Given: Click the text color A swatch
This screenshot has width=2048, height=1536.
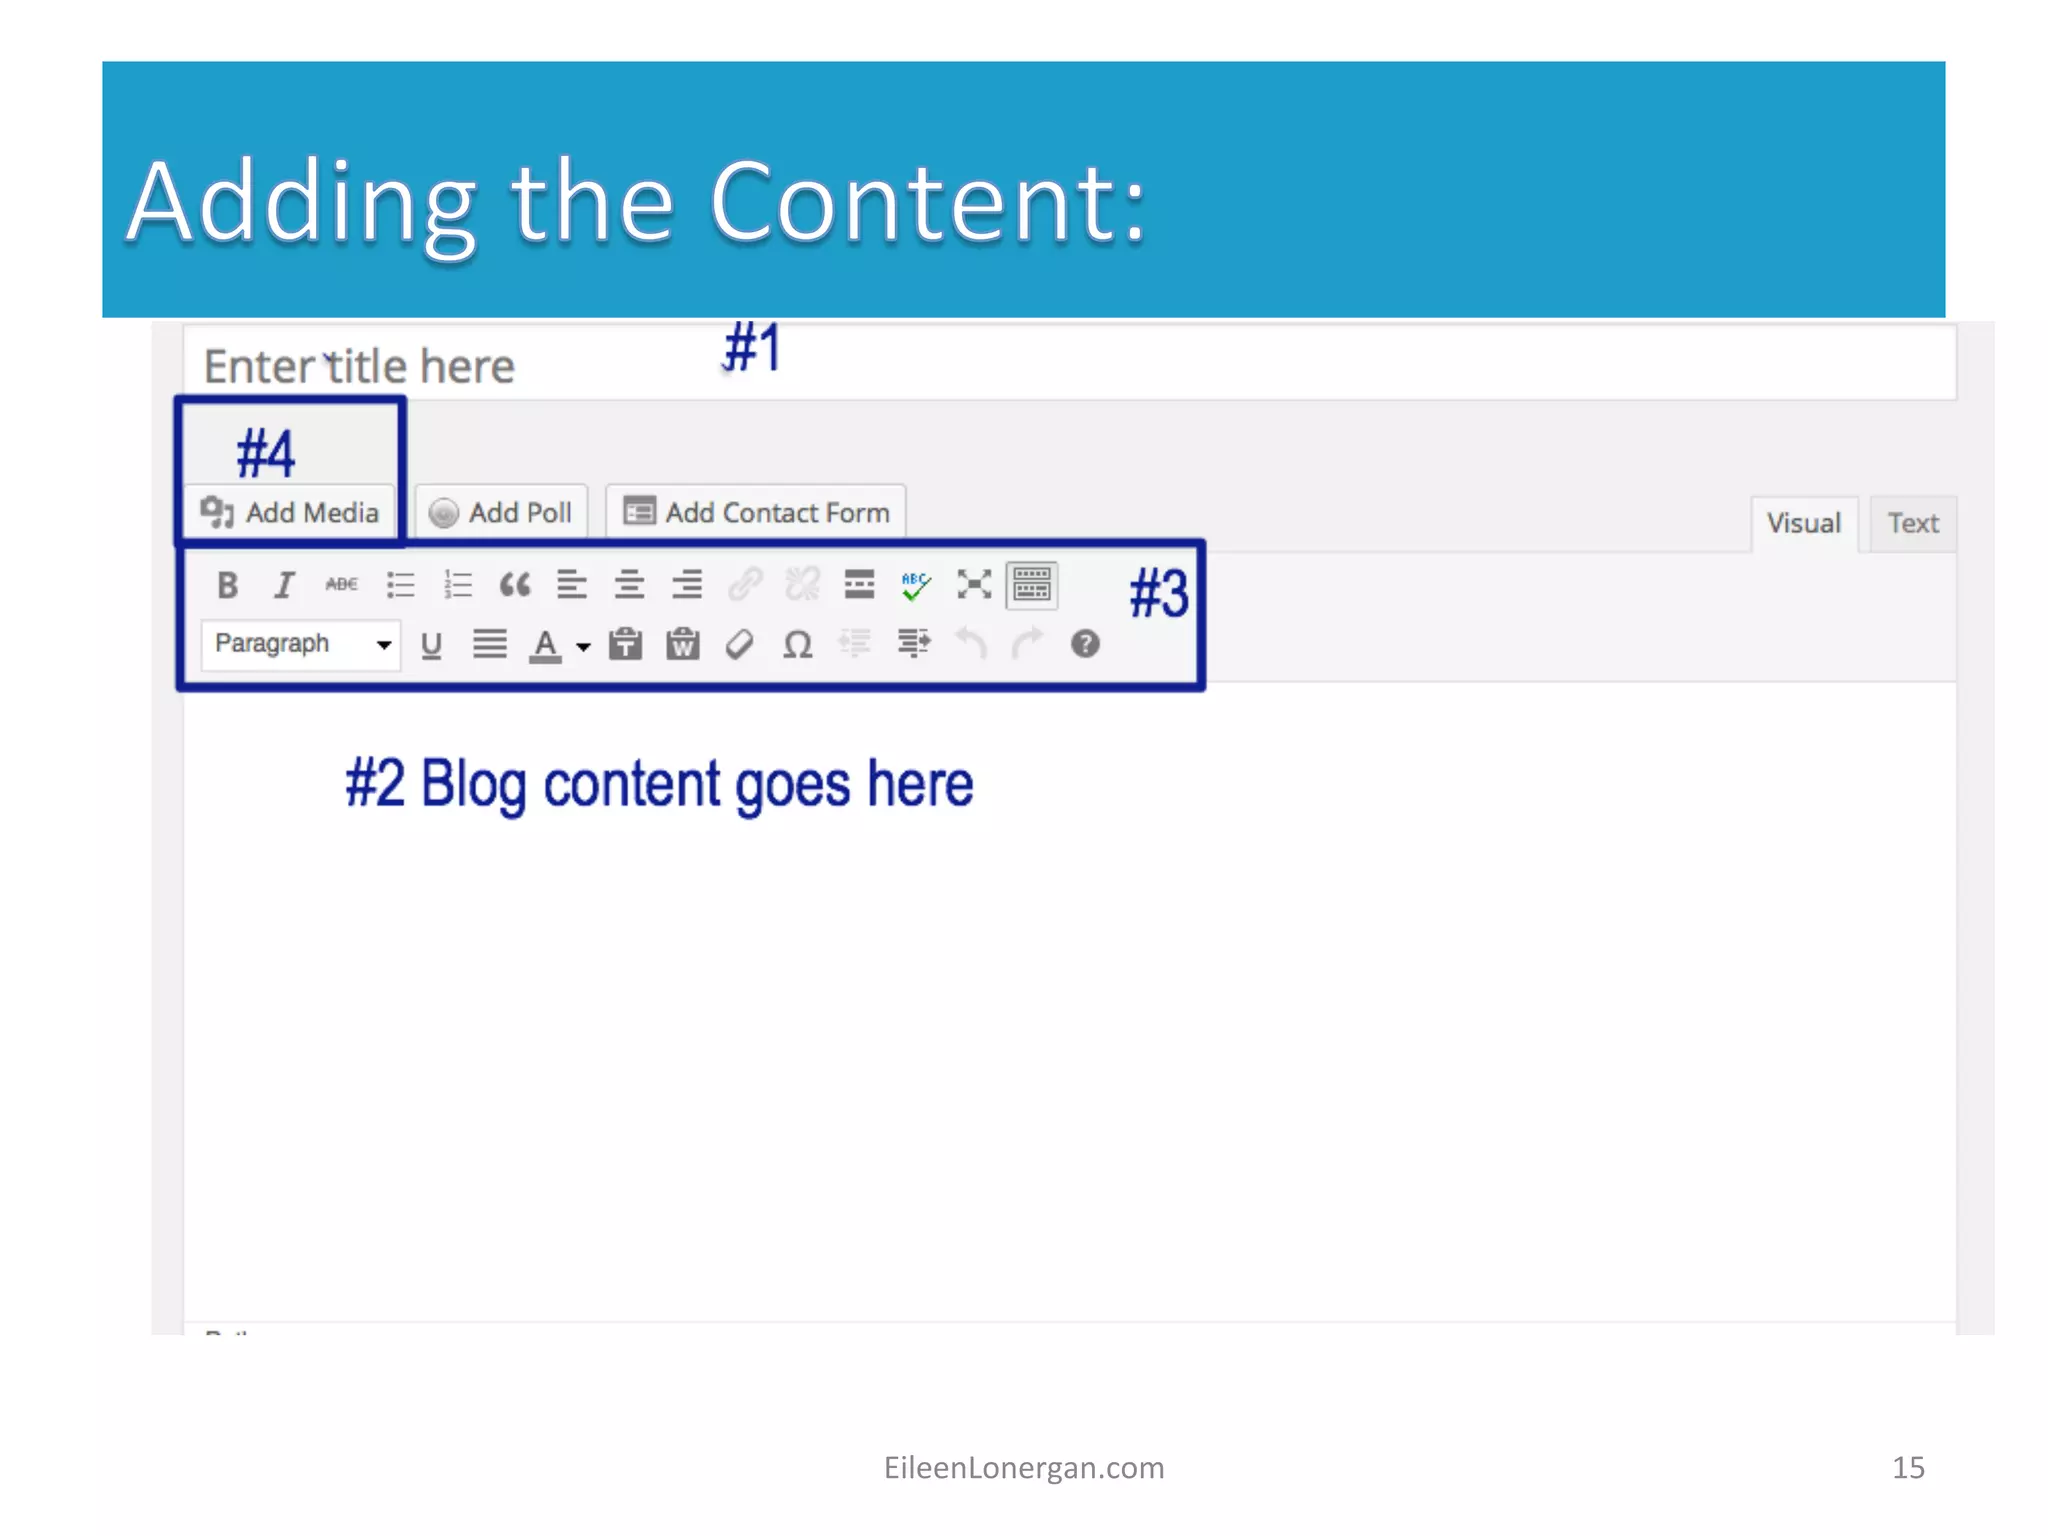Looking at the screenshot, I should point(545,645).
